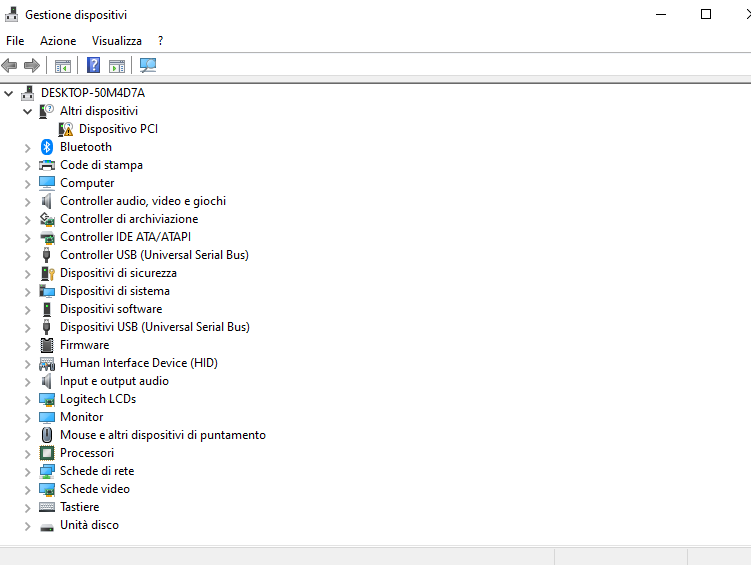Click the mouse icon of Mouse e altri dispositivi
The height and width of the screenshot is (565, 751).
tap(47, 435)
